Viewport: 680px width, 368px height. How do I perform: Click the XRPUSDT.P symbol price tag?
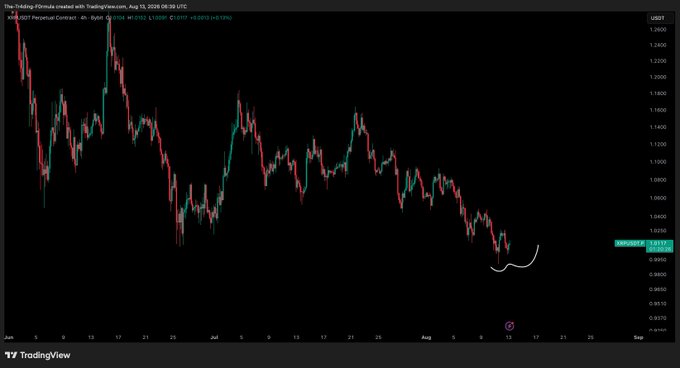[x=630, y=244]
